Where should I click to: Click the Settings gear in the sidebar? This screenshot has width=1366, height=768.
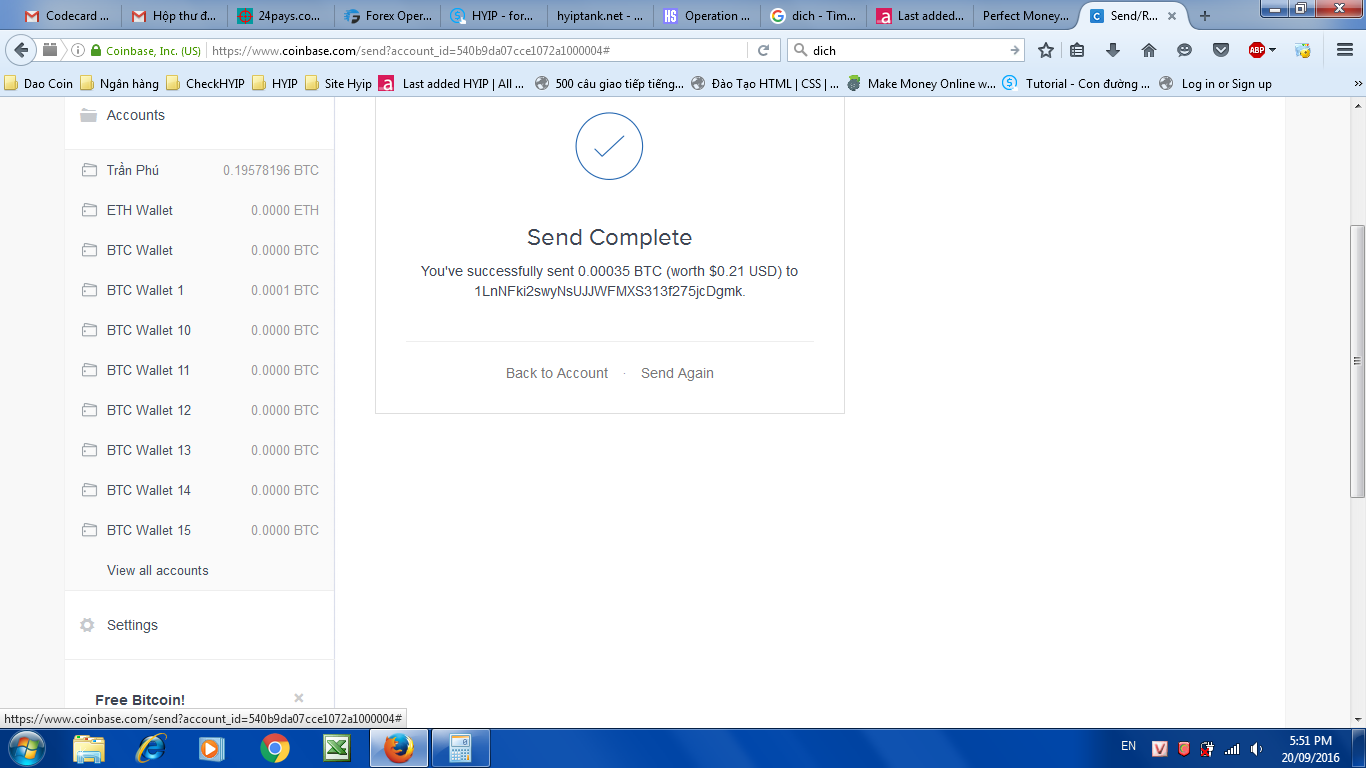[87, 625]
